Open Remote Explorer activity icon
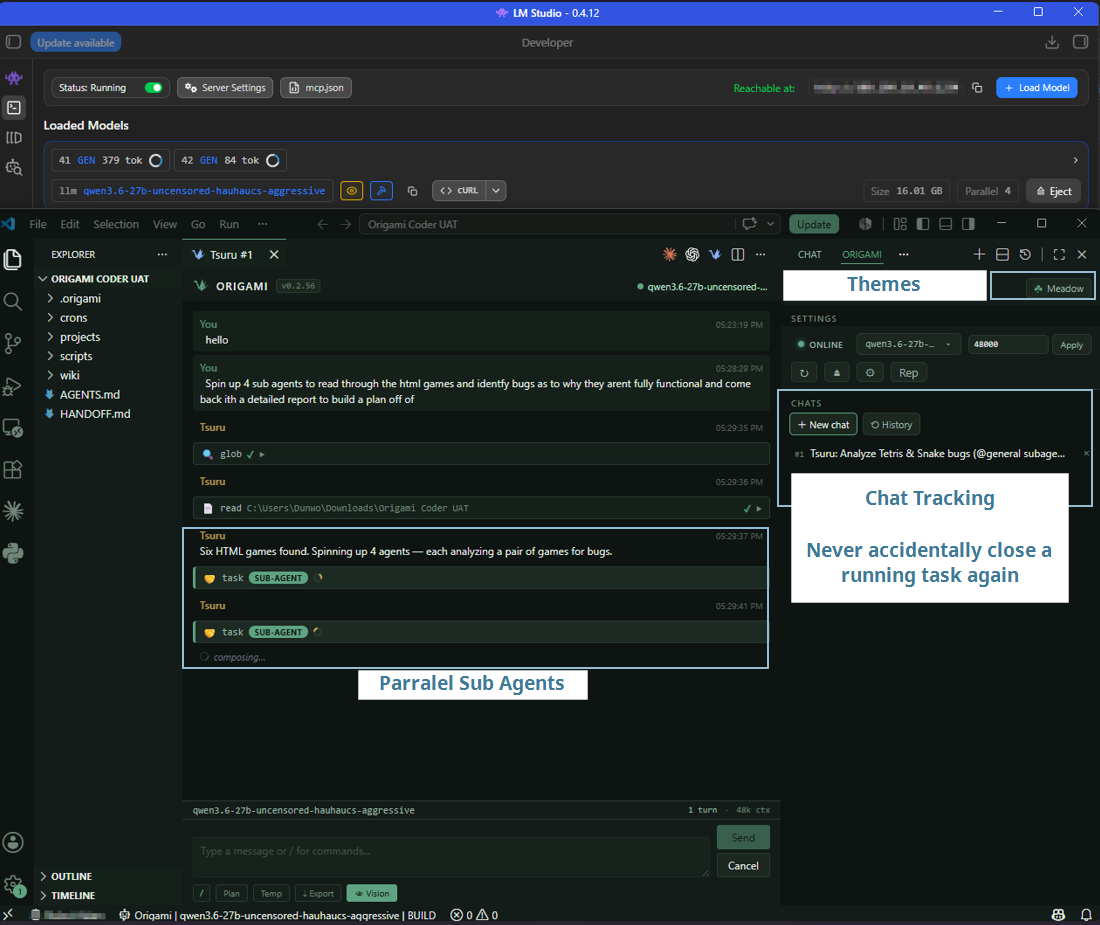Screen dimensions: 1100x925 [13, 428]
